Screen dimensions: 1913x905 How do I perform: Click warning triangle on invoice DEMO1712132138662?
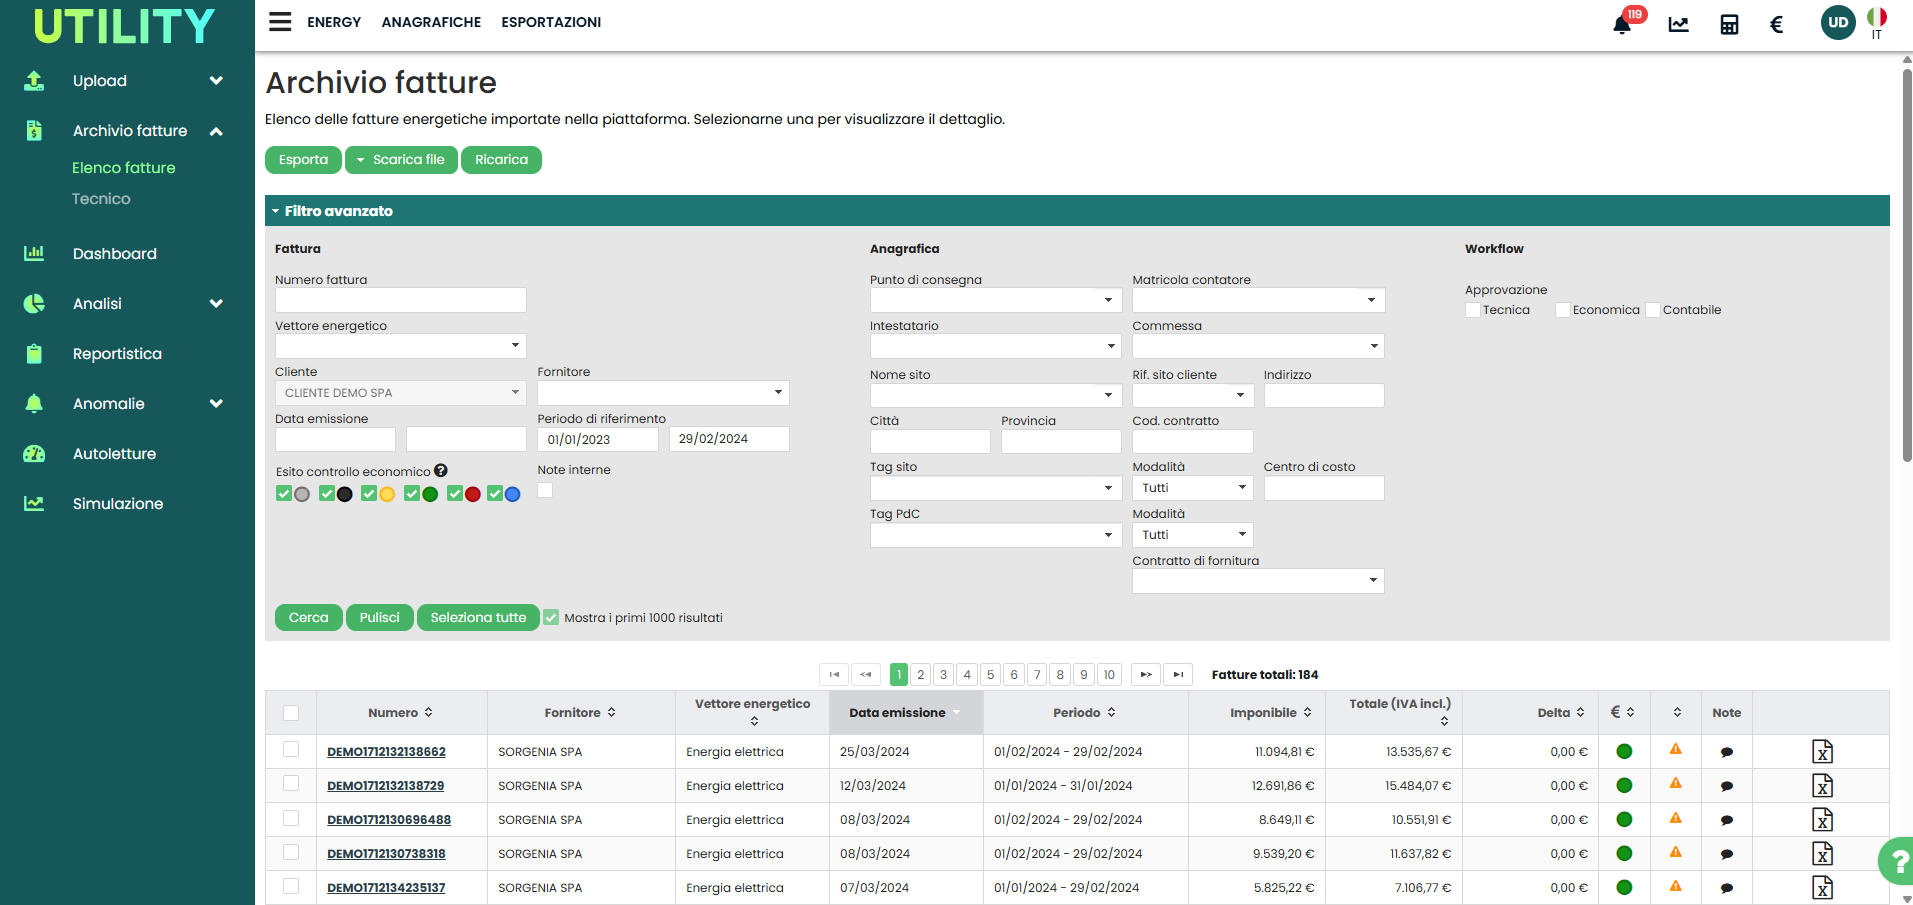pos(1676,749)
